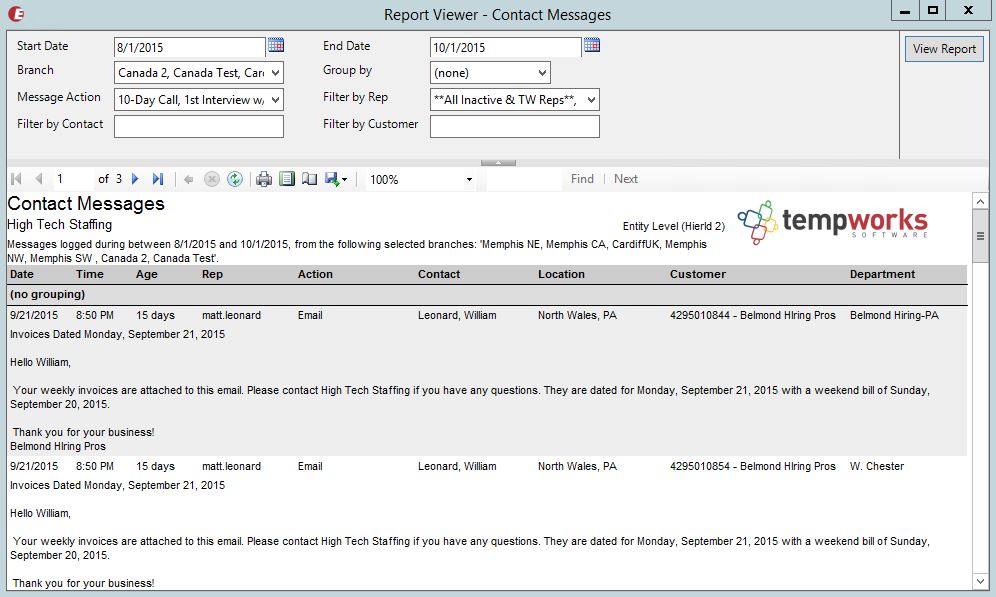The height and width of the screenshot is (597, 996).
Task: Refresh the report
Action: (x=235, y=179)
